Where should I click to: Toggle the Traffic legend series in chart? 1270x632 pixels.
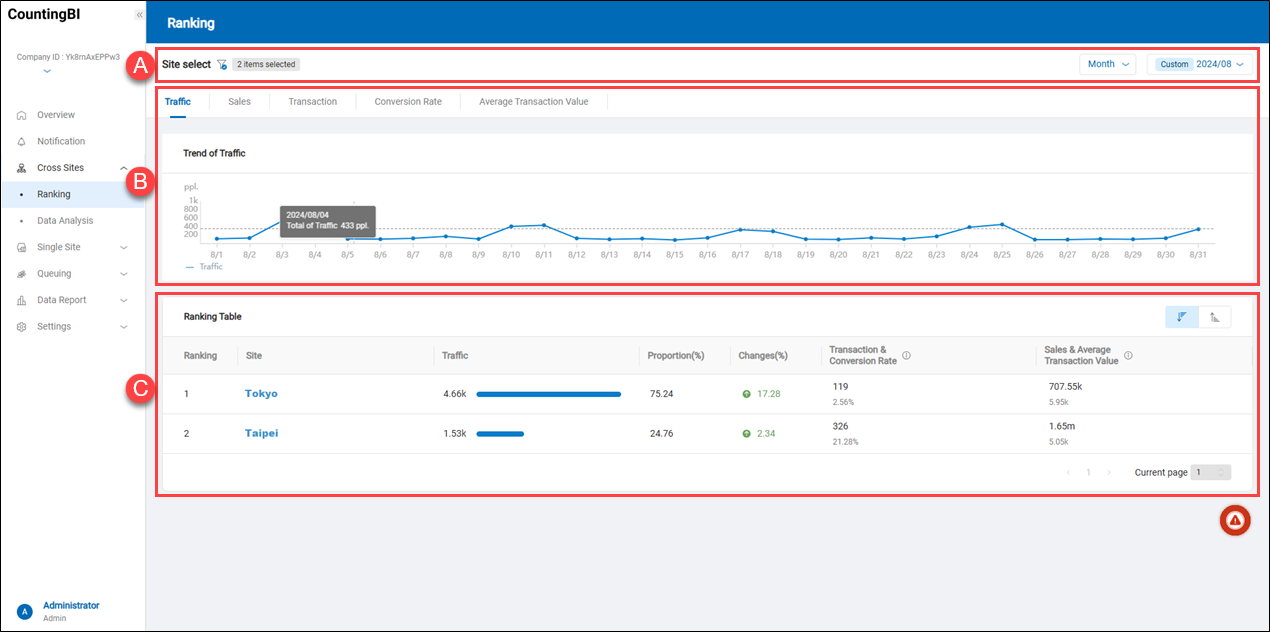pyautogui.click(x=204, y=267)
